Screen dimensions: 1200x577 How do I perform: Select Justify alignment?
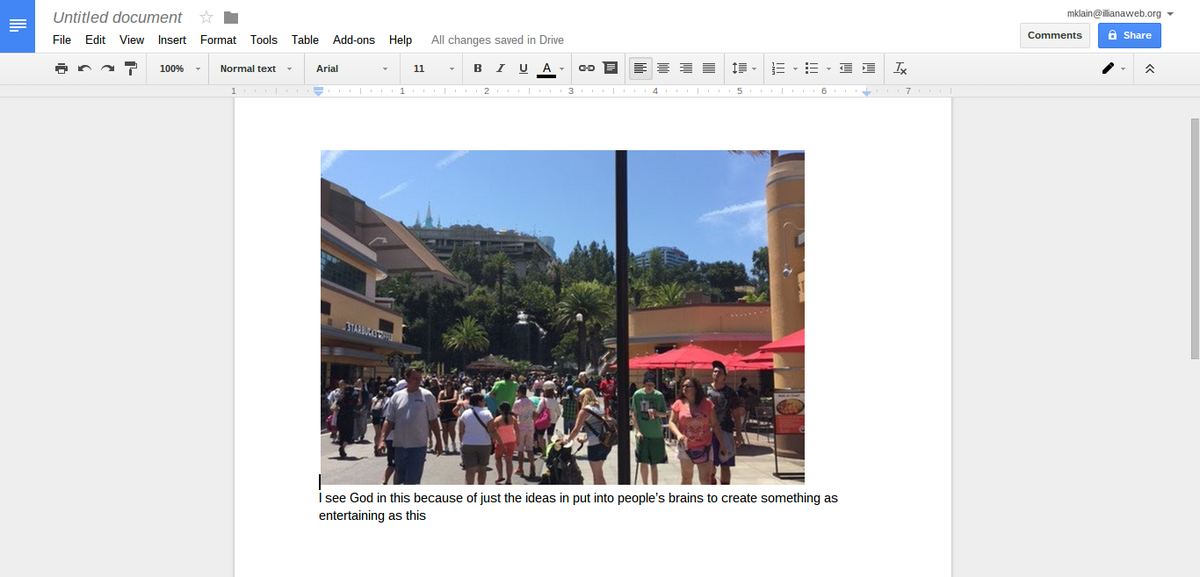click(709, 68)
